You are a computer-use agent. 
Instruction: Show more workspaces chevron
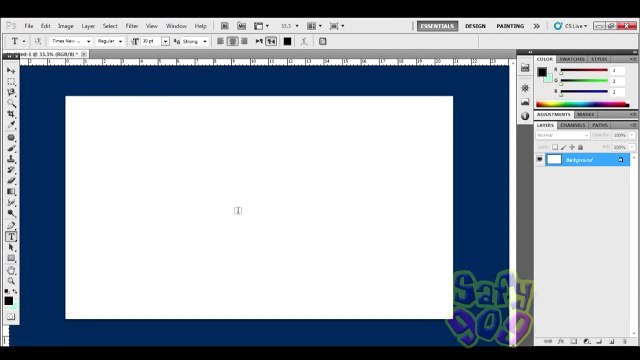point(536,26)
